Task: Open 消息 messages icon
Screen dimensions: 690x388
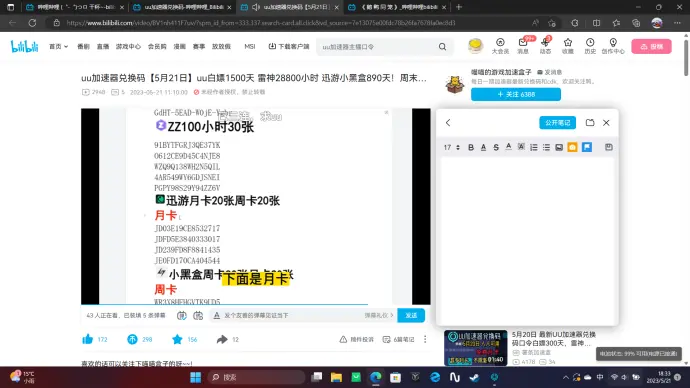Action: (x=523, y=46)
